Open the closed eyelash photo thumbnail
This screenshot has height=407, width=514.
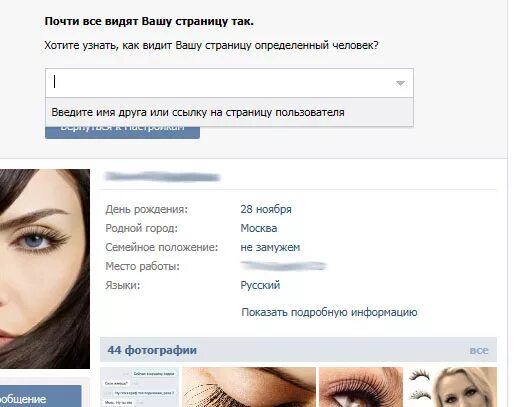click(x=249, y=387)
